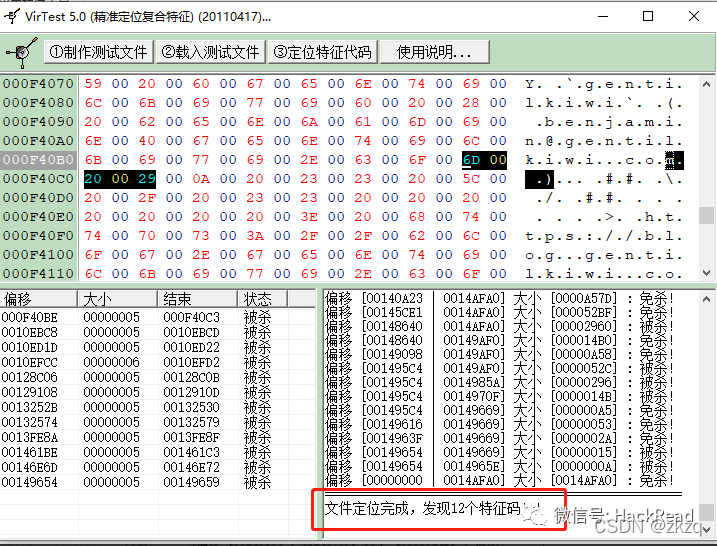Select the row with offset 00129108
This screenshot has width=717, height=546.
coord(158,392)
